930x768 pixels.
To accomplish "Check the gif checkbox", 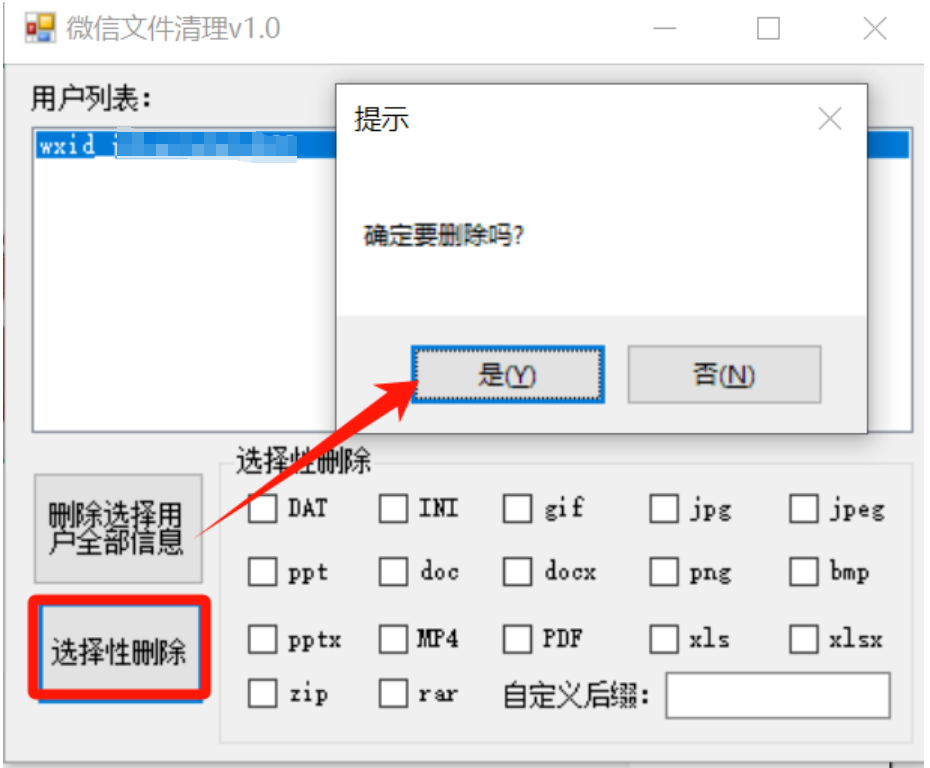I will click(517, 508).
